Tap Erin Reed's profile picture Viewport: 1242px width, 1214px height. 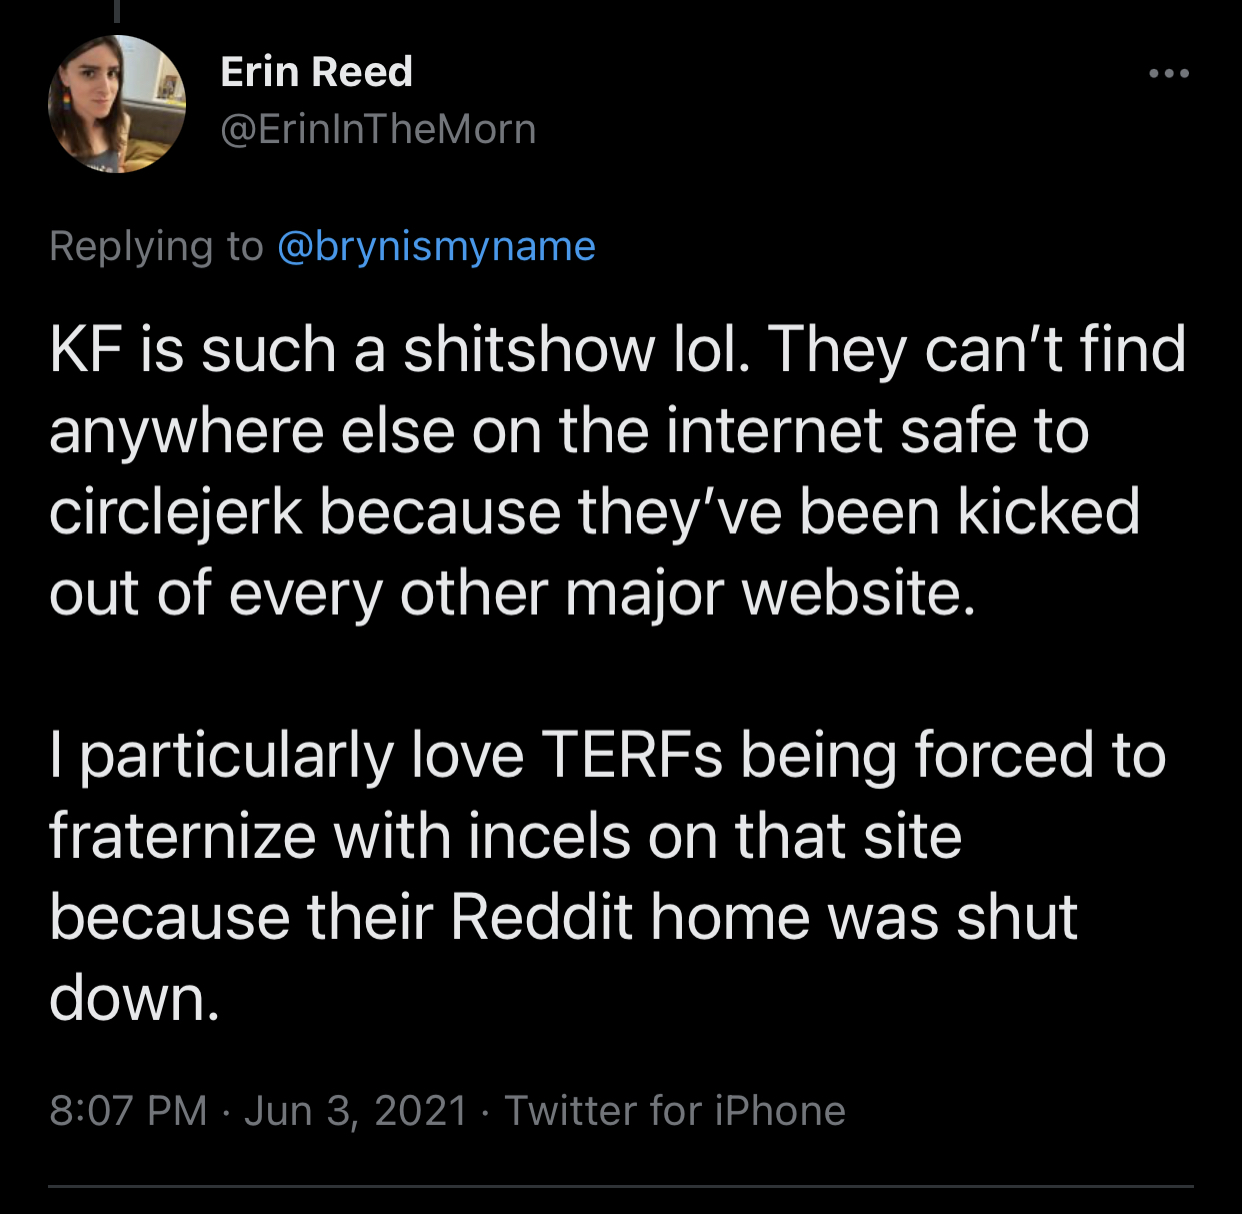pyautogui.click(x=117, y=104)
